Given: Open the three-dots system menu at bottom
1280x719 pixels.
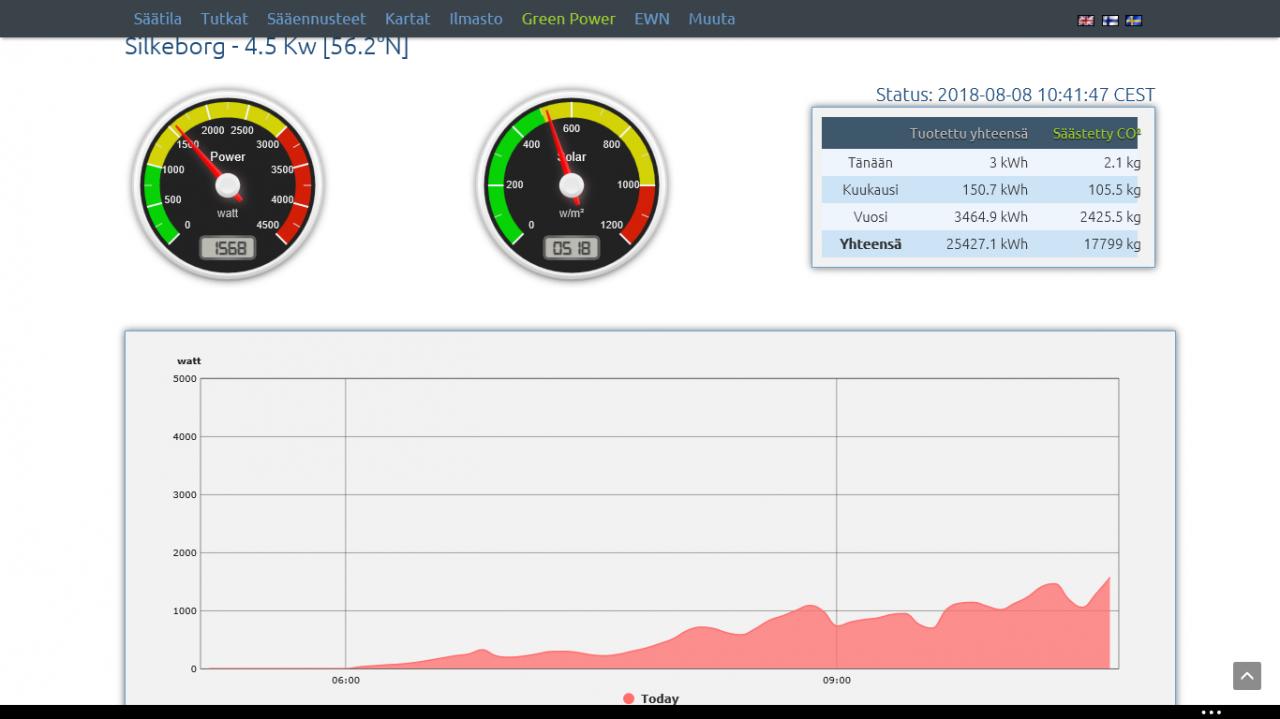Looking at the screenshot, I should tap(1211, 712).
